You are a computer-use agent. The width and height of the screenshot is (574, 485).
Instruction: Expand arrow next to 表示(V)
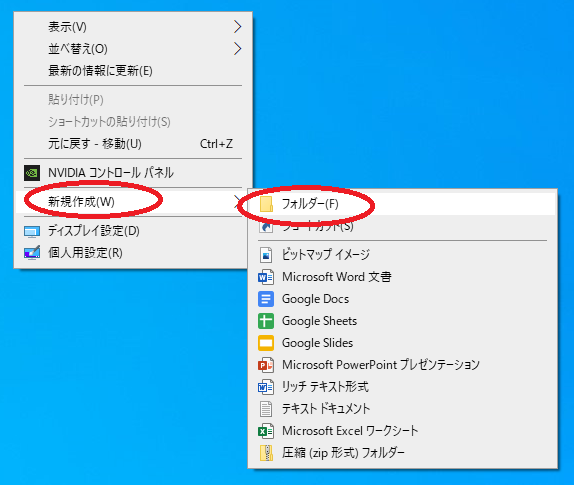point(238,27)
